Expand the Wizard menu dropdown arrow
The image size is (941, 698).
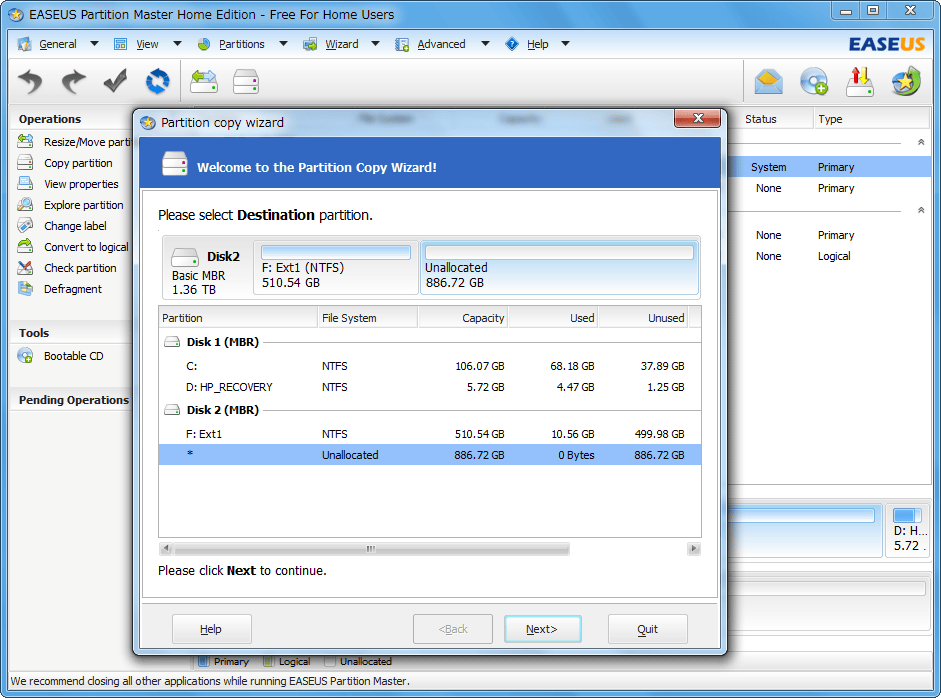375,44
